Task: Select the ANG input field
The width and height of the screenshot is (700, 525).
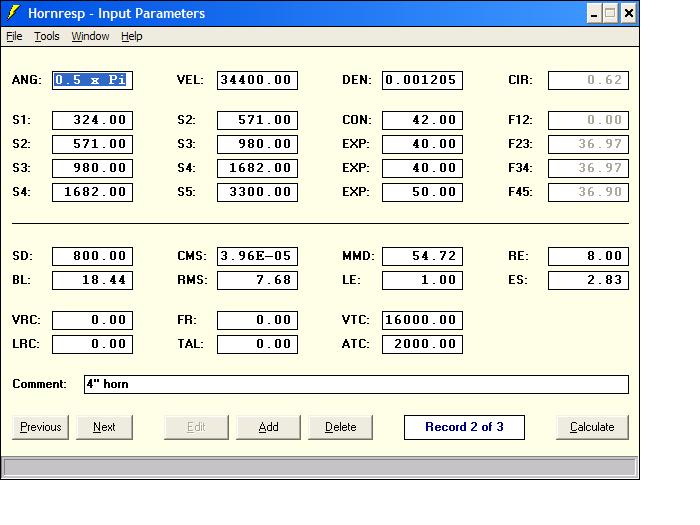Action: (92, 80)
